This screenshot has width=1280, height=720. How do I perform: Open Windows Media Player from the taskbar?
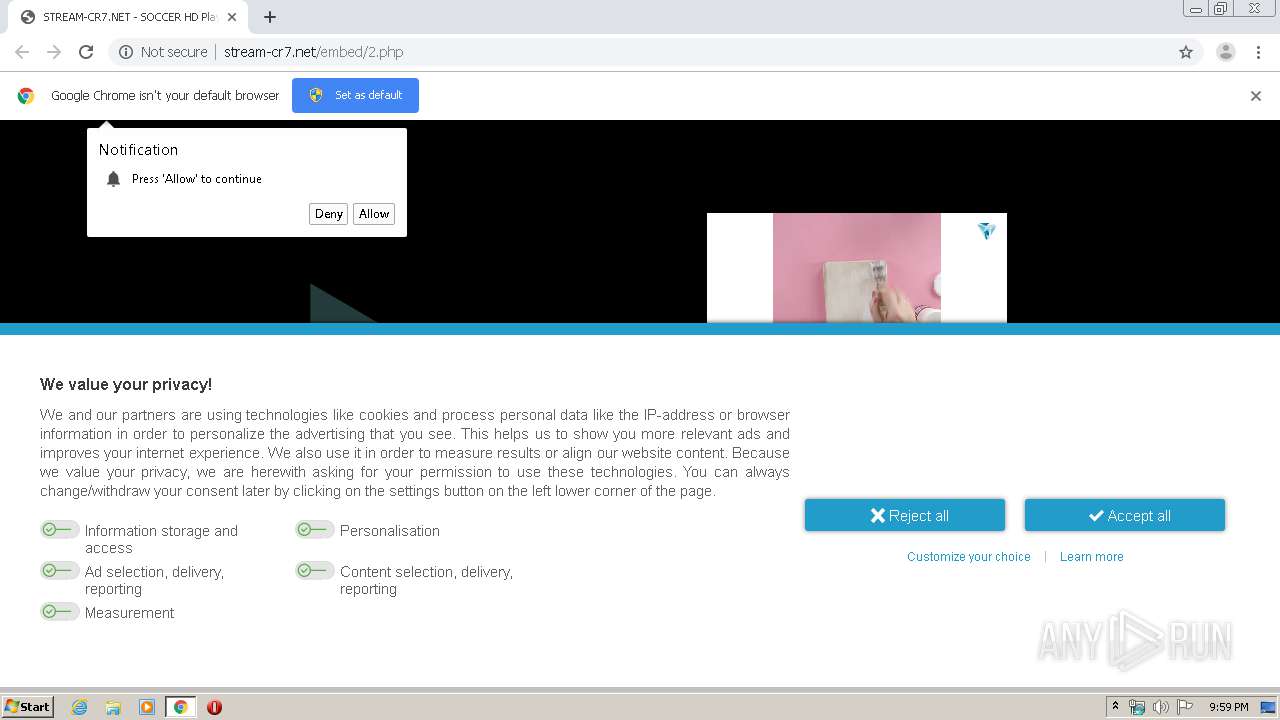[147, 707]
